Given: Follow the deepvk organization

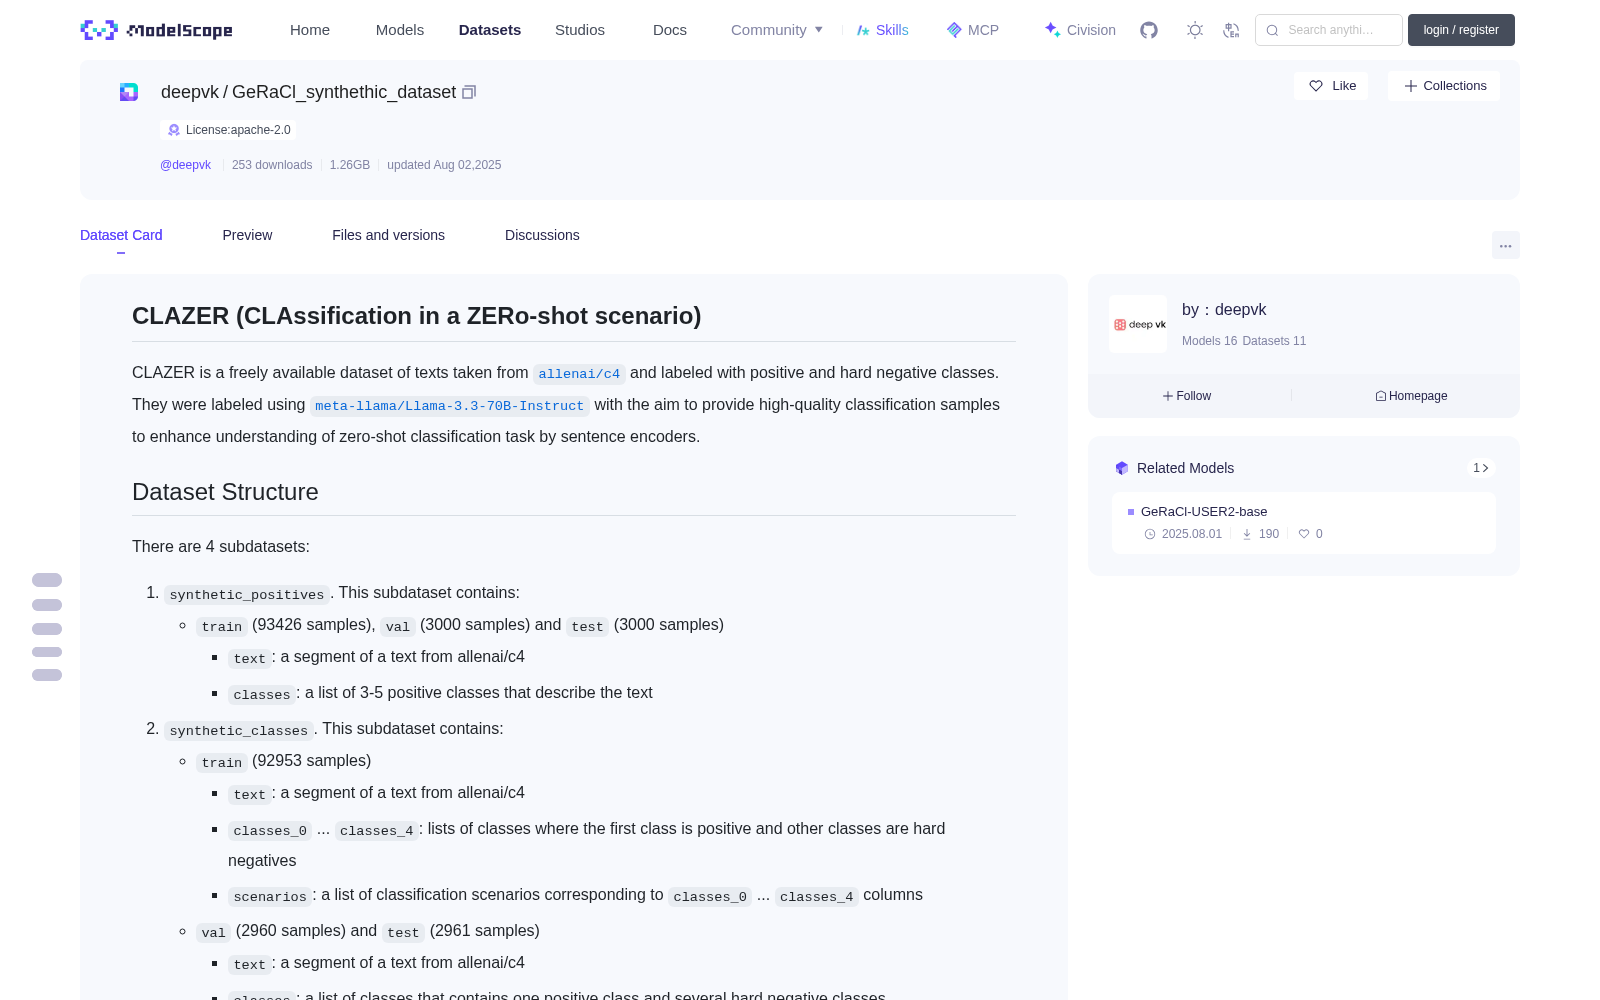Looking at the screenshot, I should coord(1187,396).
